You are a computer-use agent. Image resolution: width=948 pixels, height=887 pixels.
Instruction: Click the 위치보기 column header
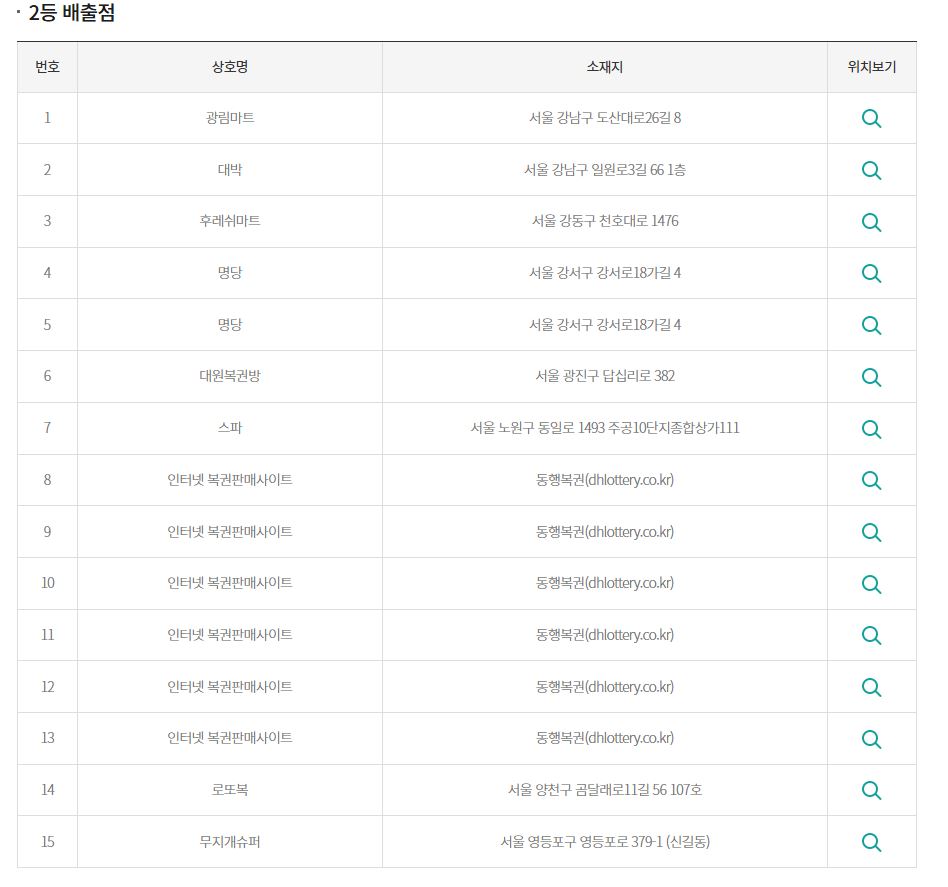871,67
